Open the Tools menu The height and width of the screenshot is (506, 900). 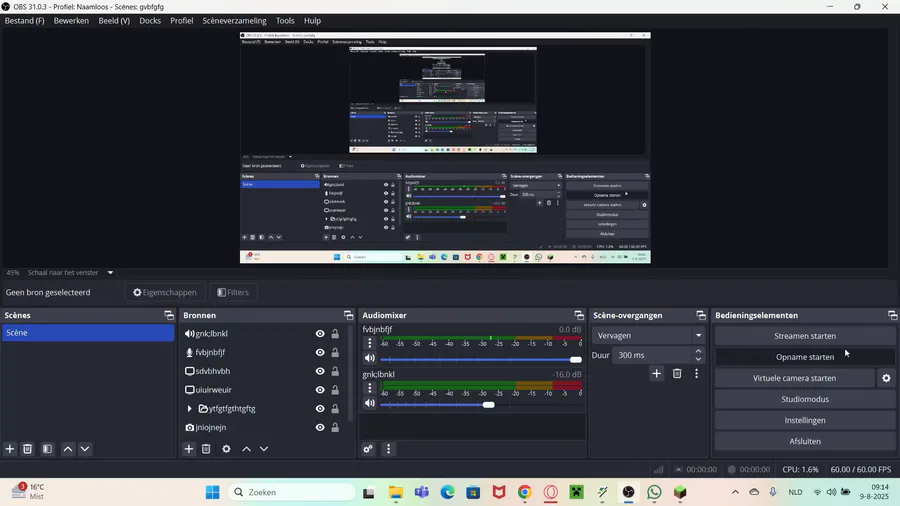285,21
